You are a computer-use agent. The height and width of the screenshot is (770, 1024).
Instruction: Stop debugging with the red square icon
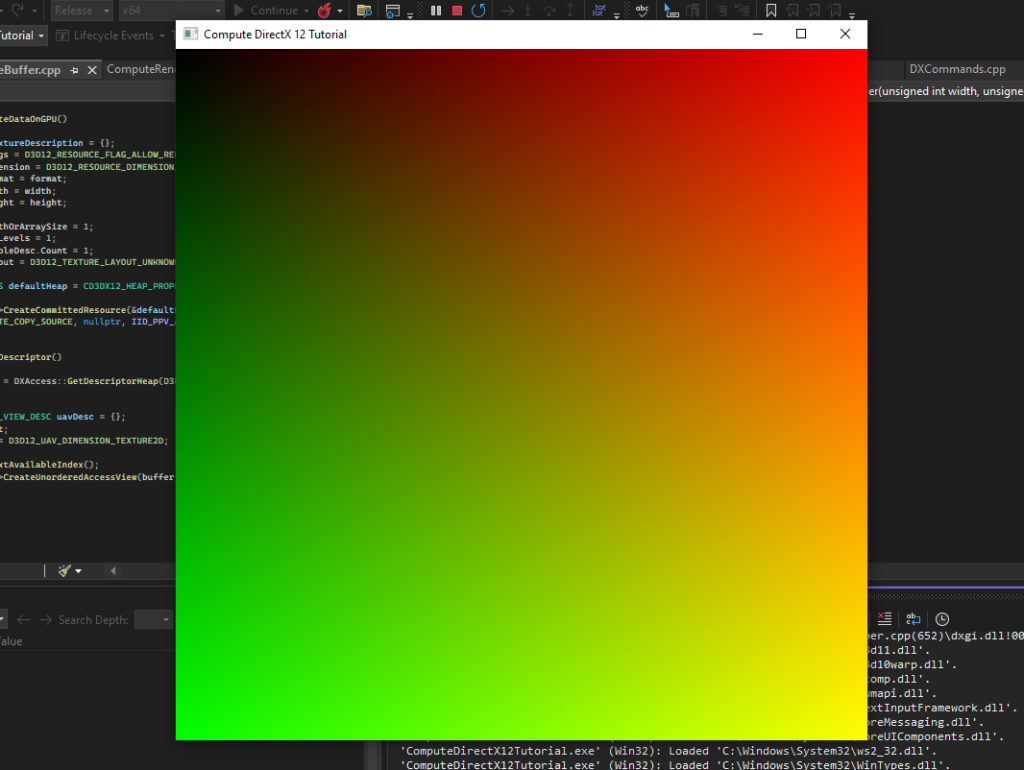click(x=457, y=11)
